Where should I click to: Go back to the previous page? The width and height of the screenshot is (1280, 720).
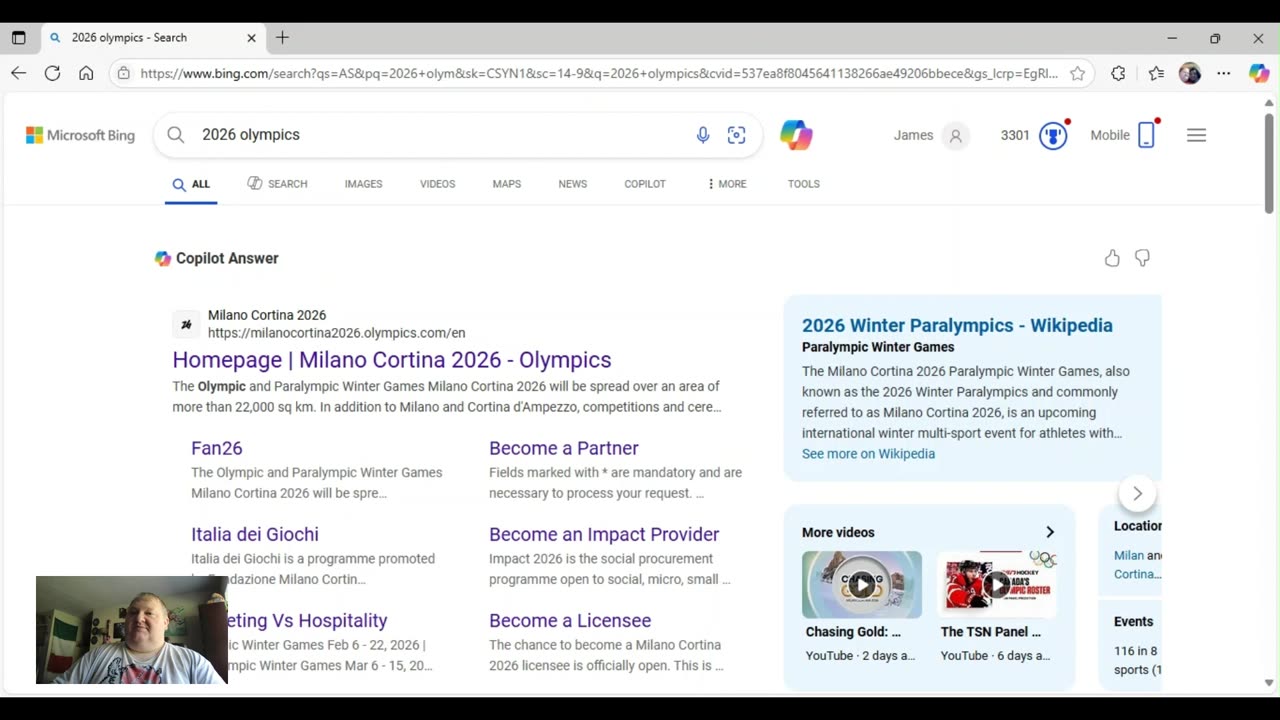18,73
